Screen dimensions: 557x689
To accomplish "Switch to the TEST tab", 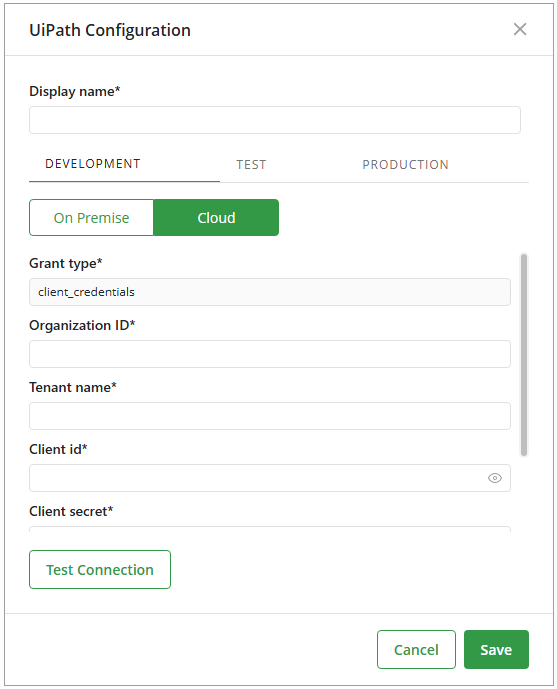I will point(251,165).
